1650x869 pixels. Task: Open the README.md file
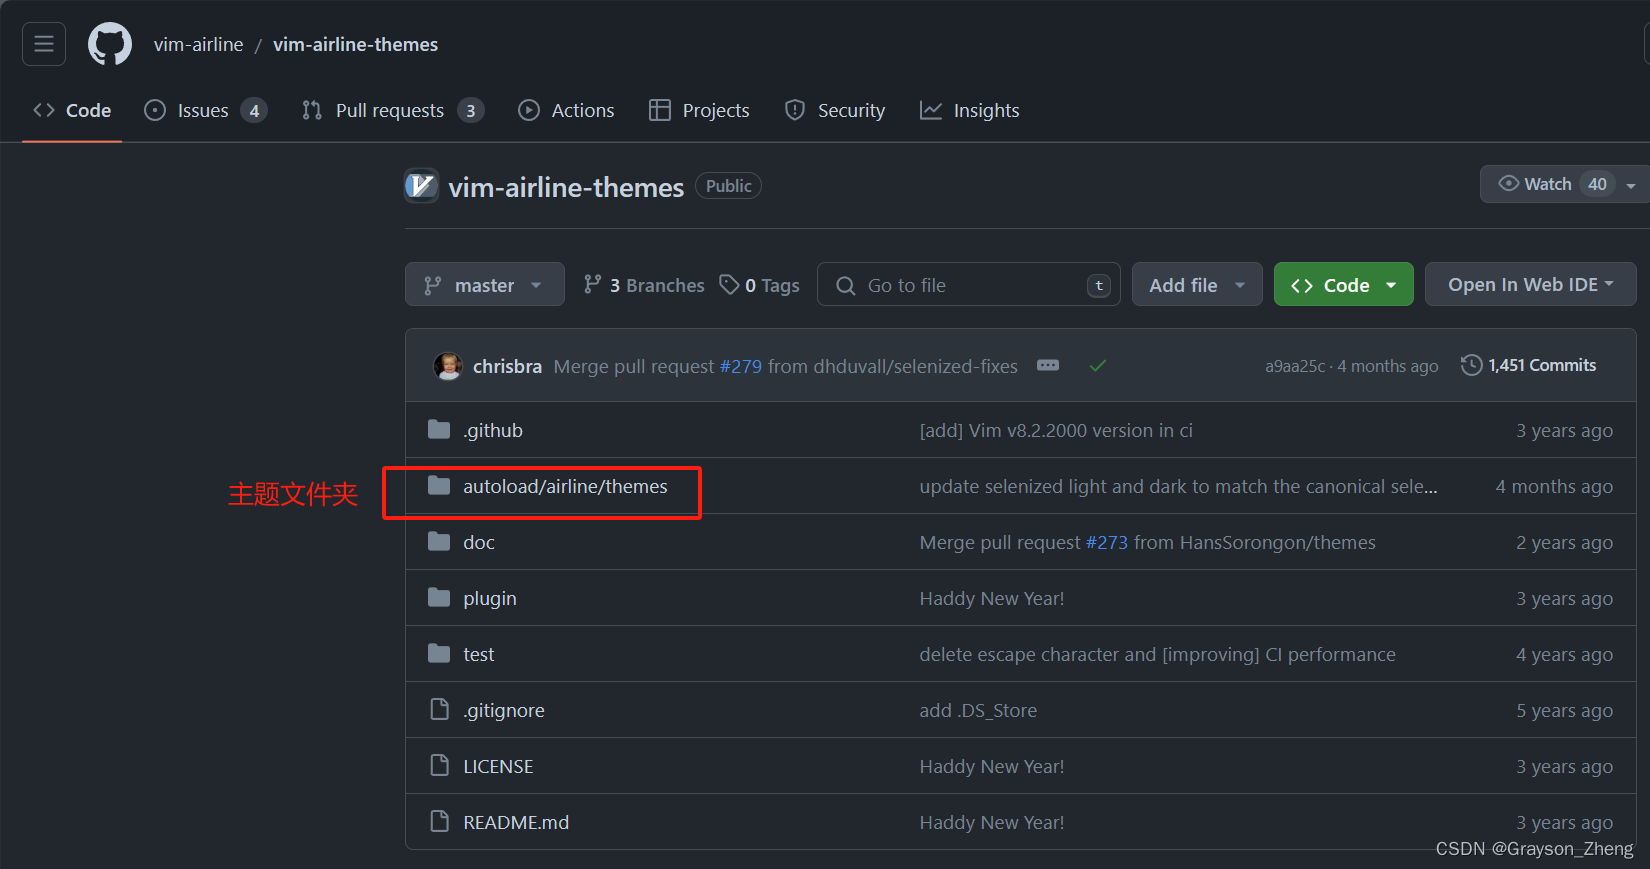coord(516,822)
